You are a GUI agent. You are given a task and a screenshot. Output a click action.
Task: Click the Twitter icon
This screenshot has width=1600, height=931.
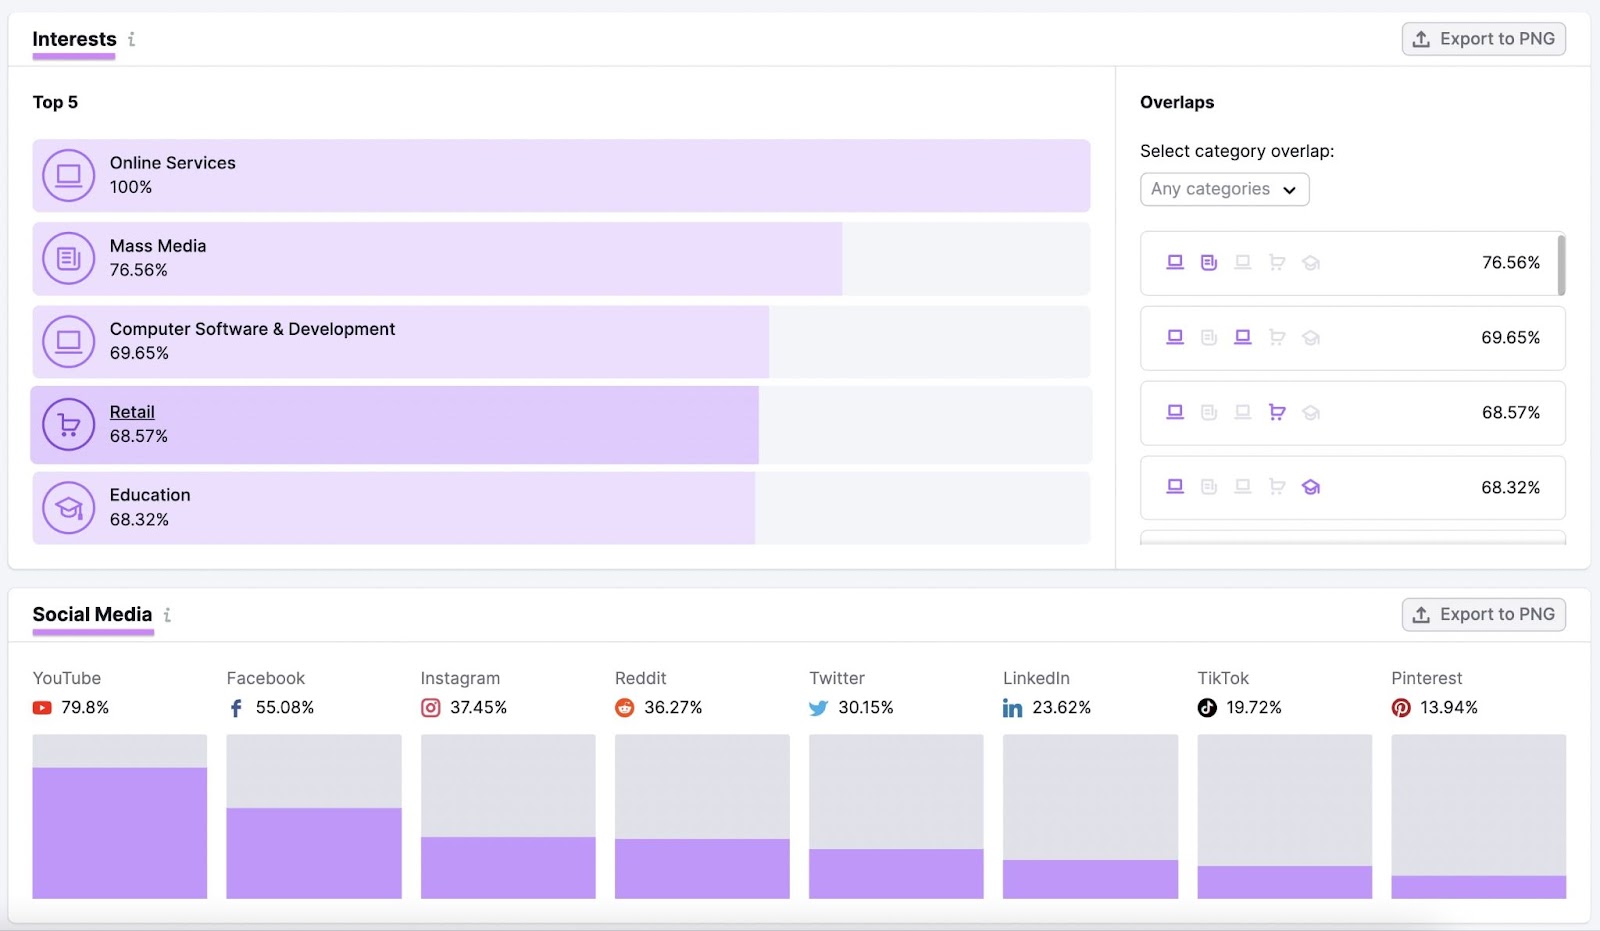pos(818,707)
